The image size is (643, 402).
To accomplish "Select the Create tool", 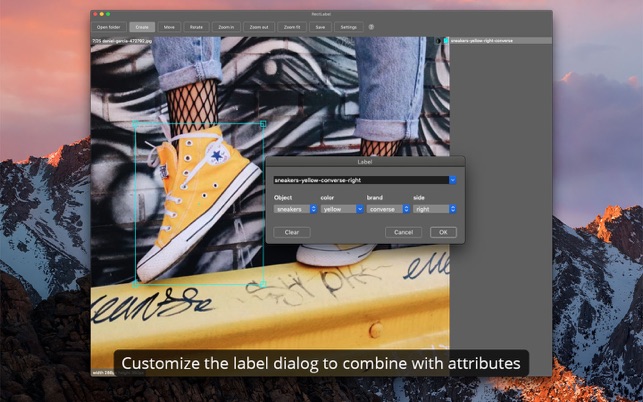I will [x=142, y=27].
